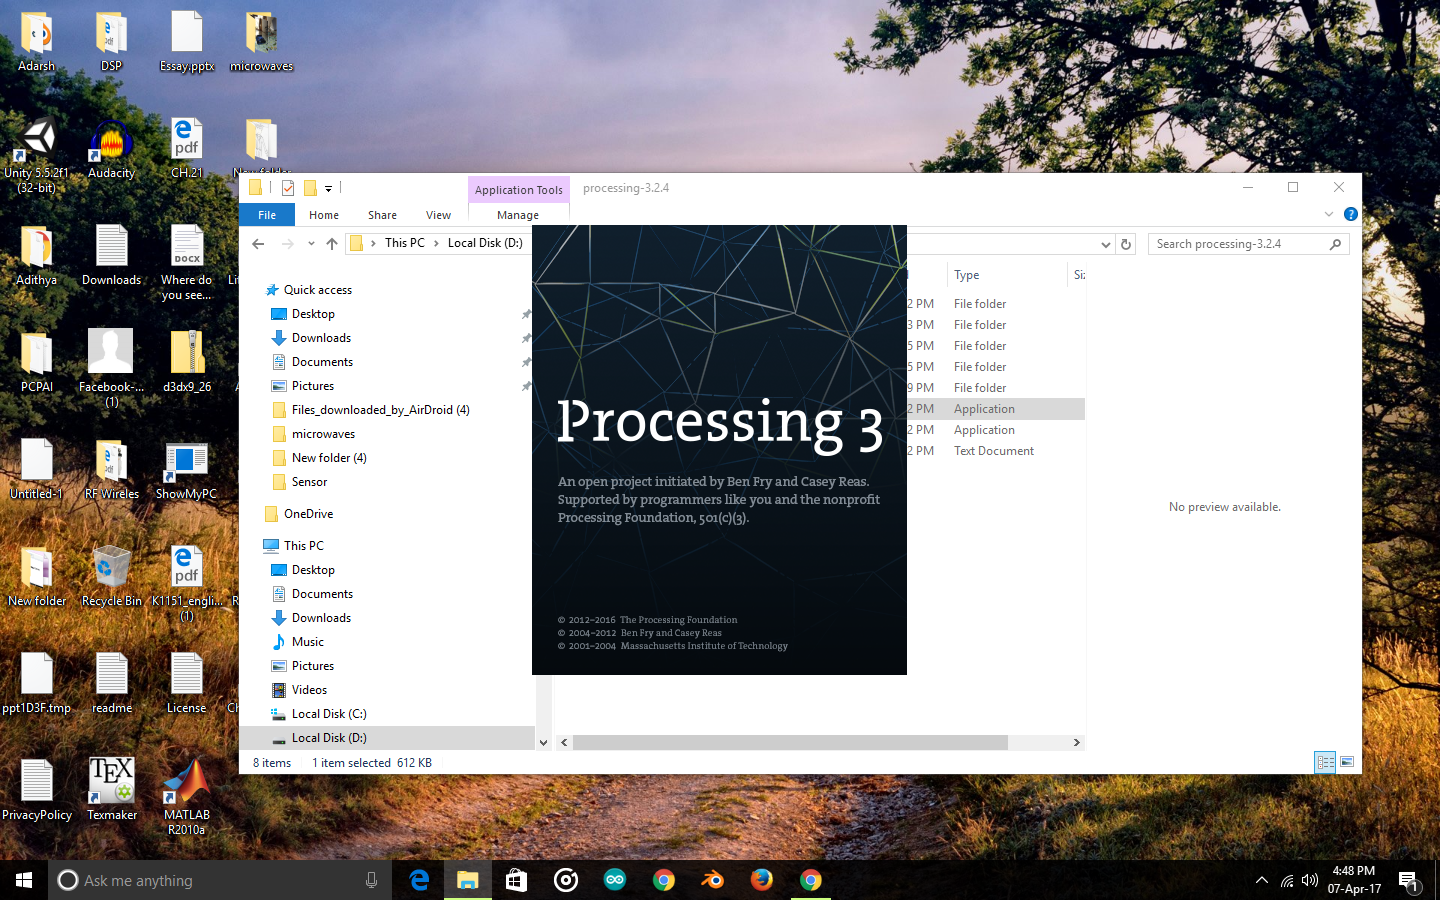Open the Home ribbon tab
The image size is (1440, 900).
pyautogui.click(x=324, y=215)
